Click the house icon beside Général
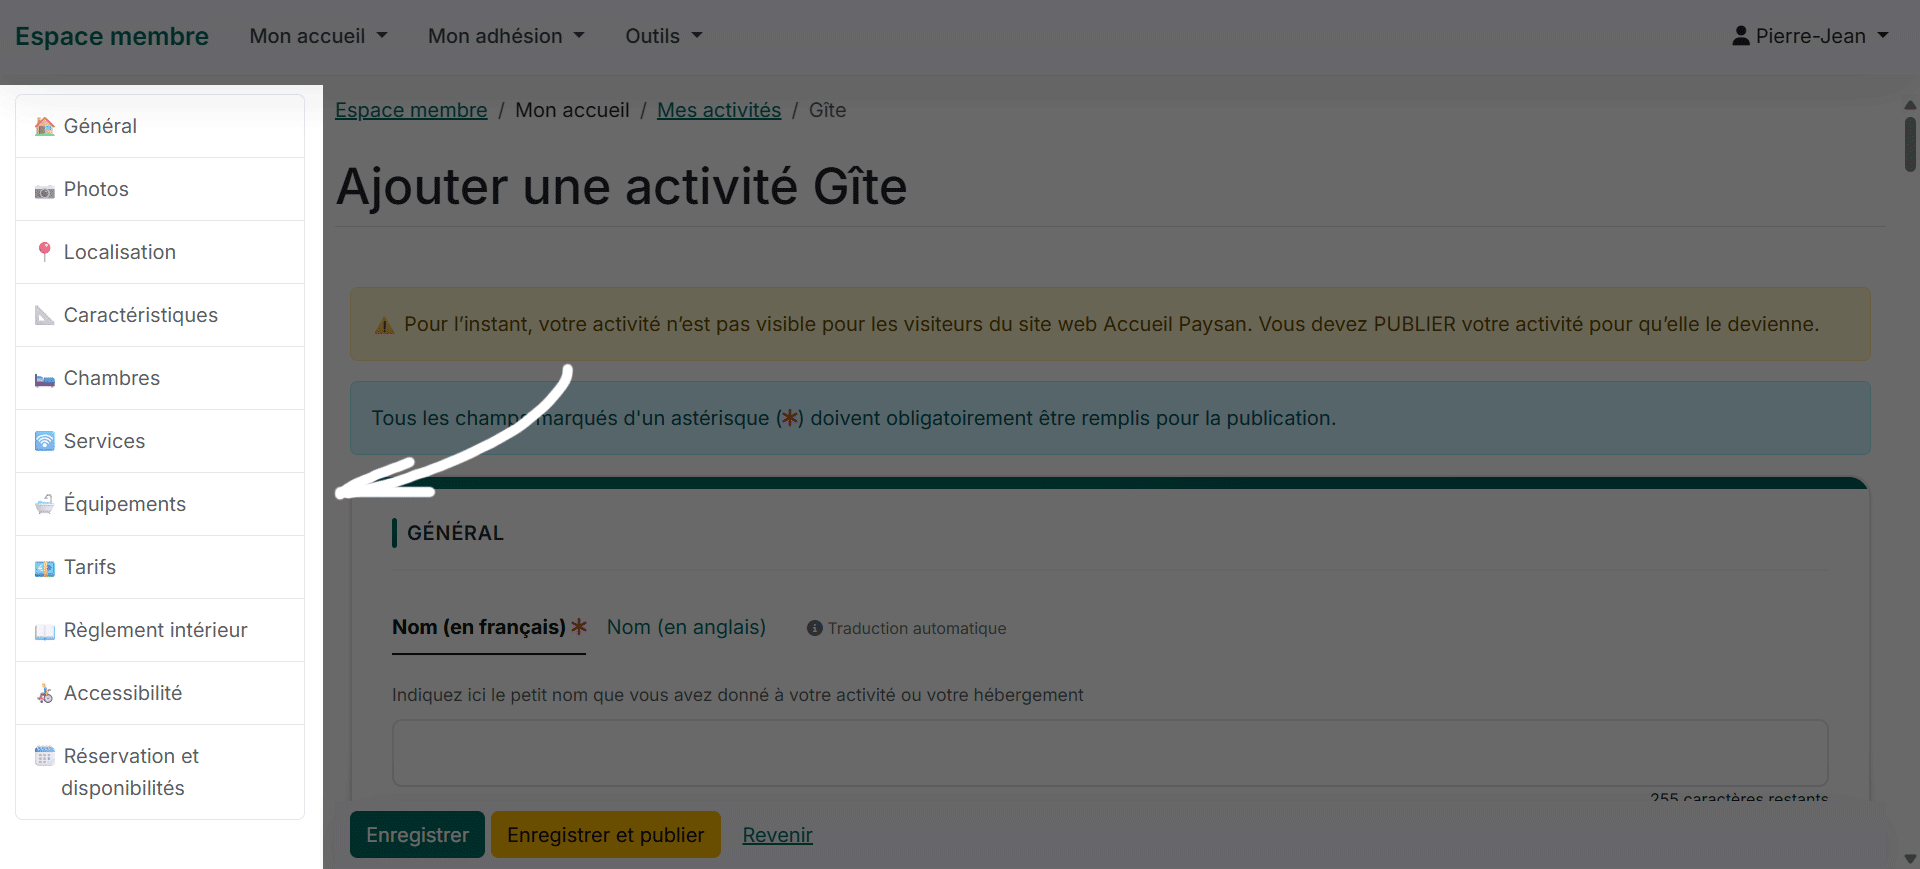 (x=44, y=127)
